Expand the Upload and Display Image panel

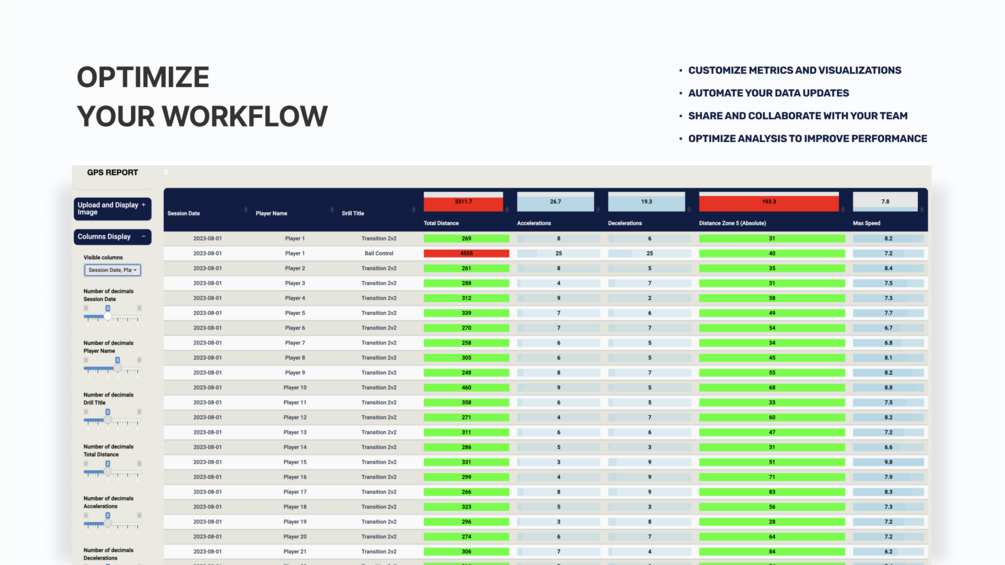[112, 209]
